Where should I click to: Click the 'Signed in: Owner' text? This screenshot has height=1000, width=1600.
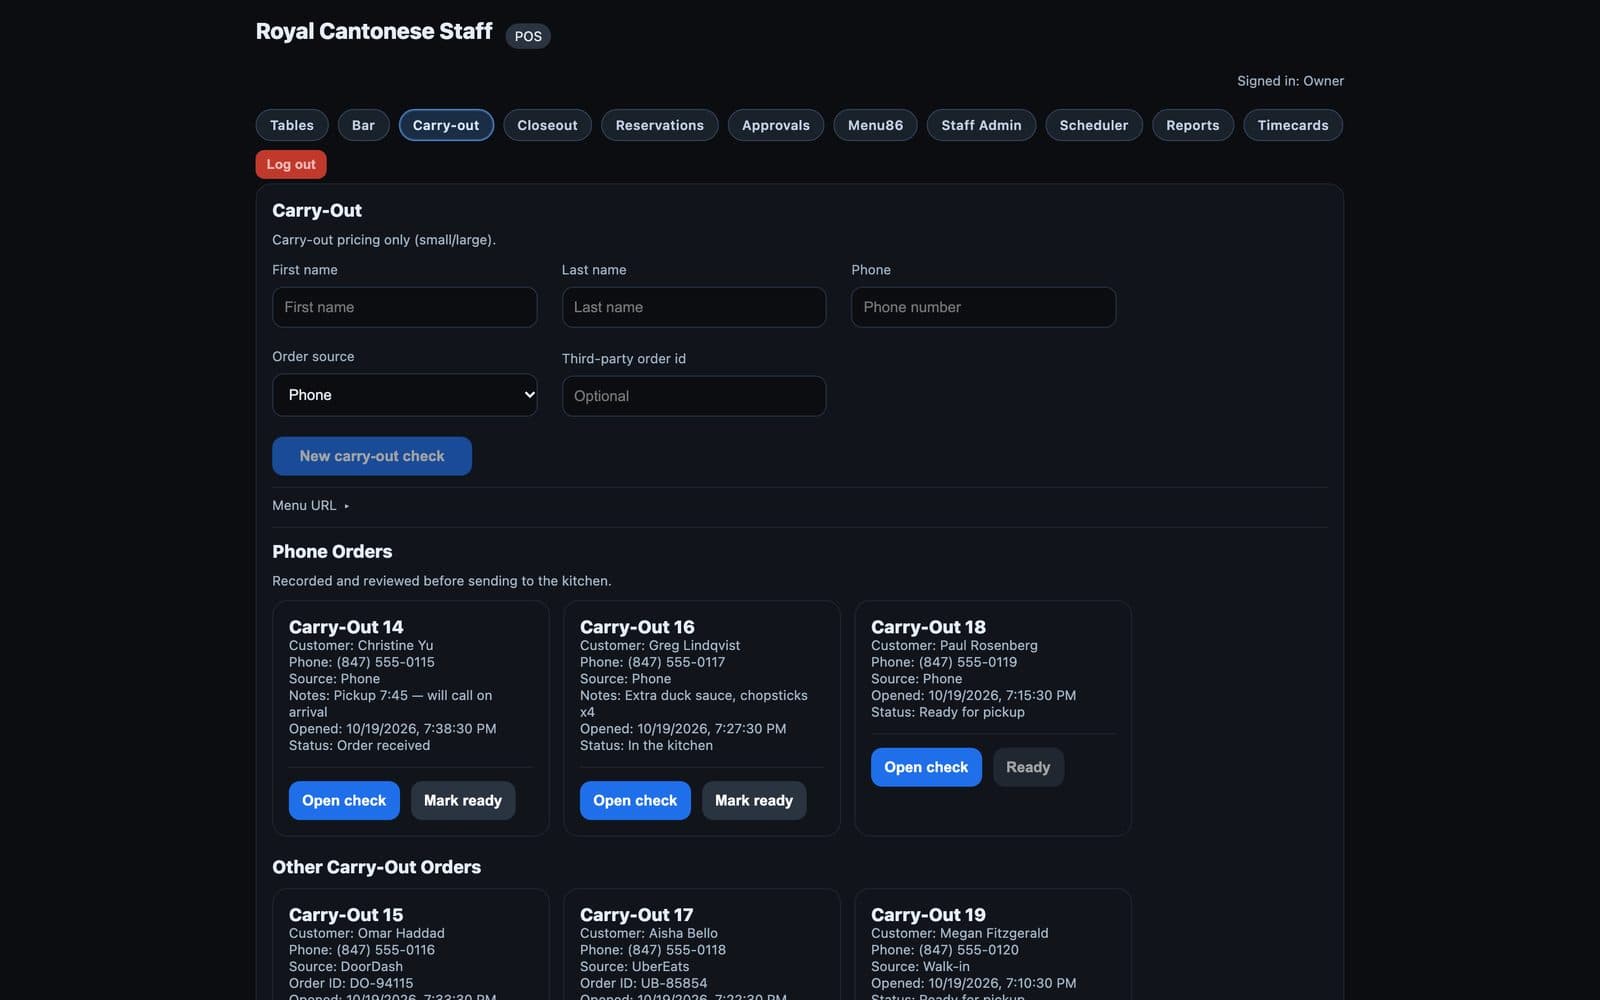[x=1290, y=81]
